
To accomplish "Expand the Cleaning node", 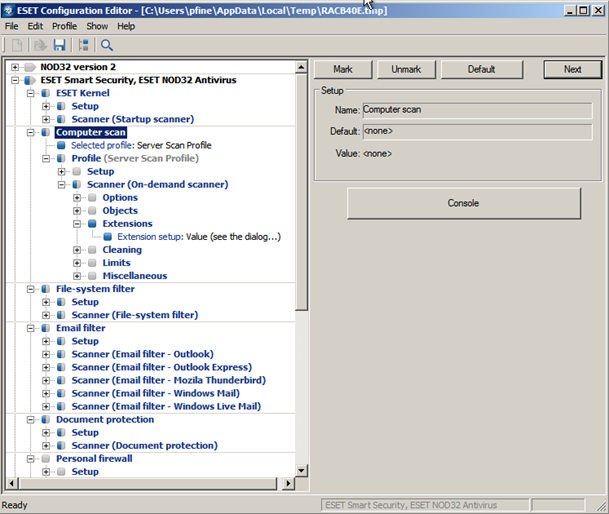I will tap(77, 250).
